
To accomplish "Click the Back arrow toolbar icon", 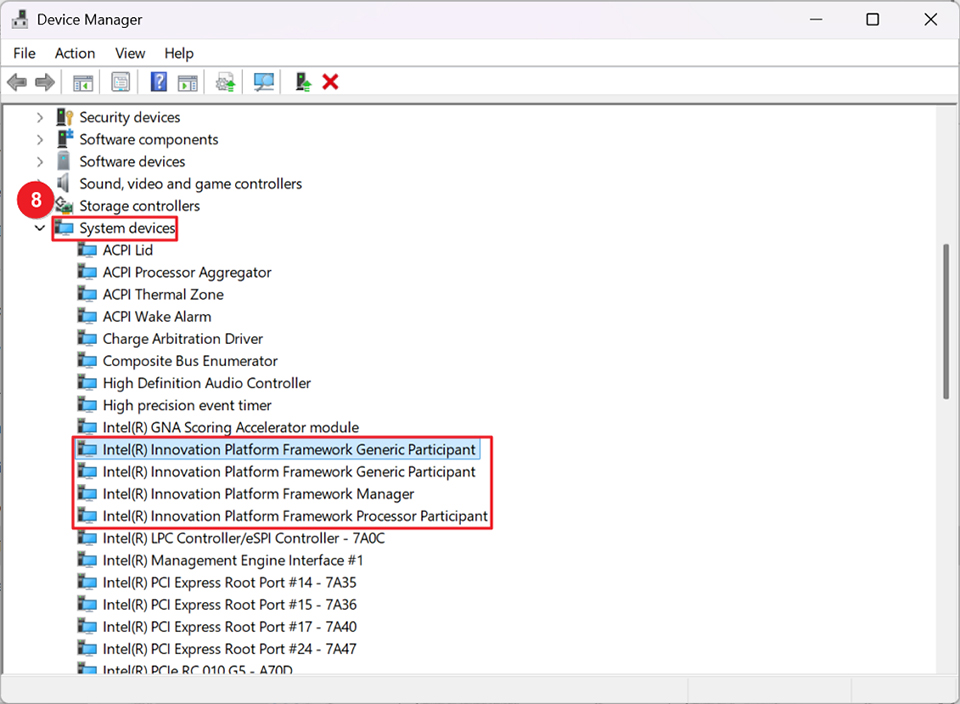I will tap(17, 82).
